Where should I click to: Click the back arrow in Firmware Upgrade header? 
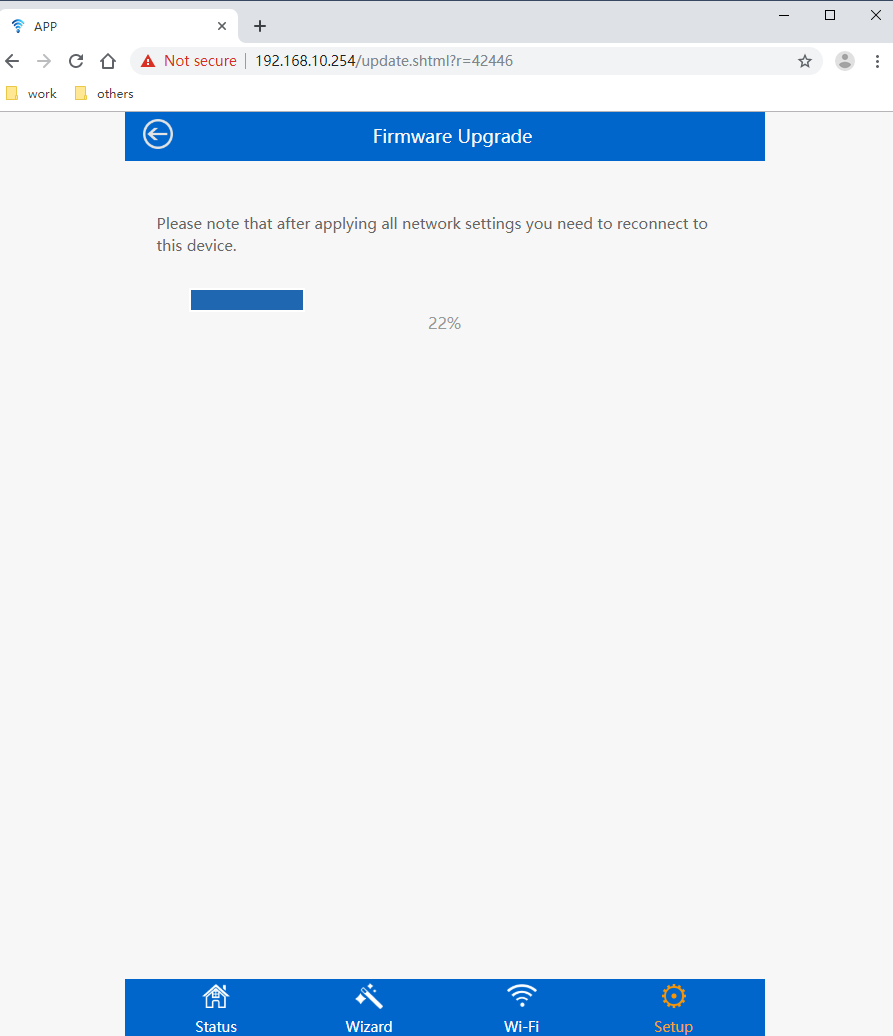click(158, 134)
